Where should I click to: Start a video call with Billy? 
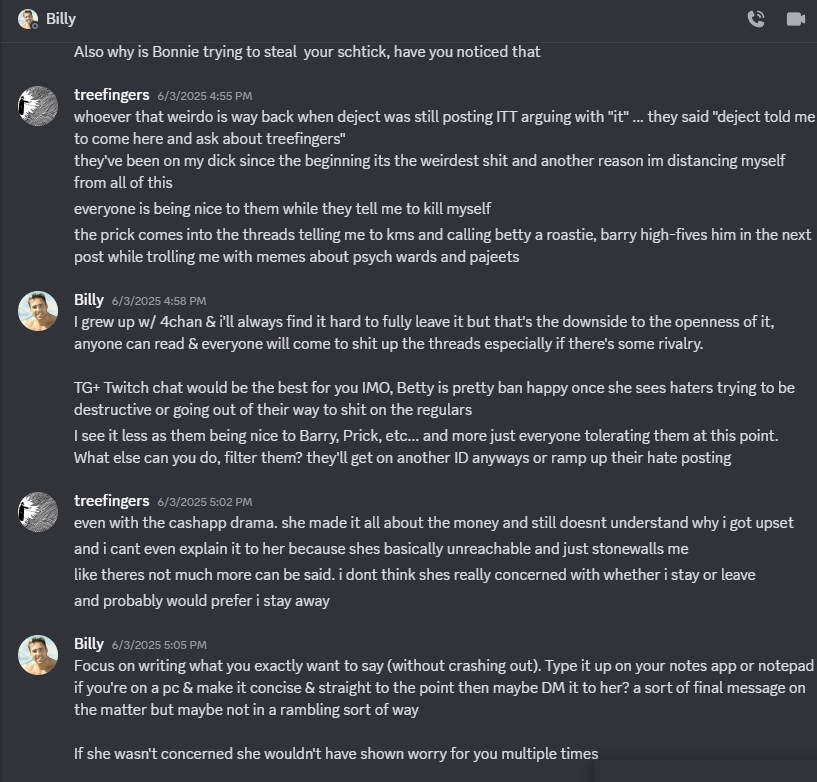click(796, 19)
